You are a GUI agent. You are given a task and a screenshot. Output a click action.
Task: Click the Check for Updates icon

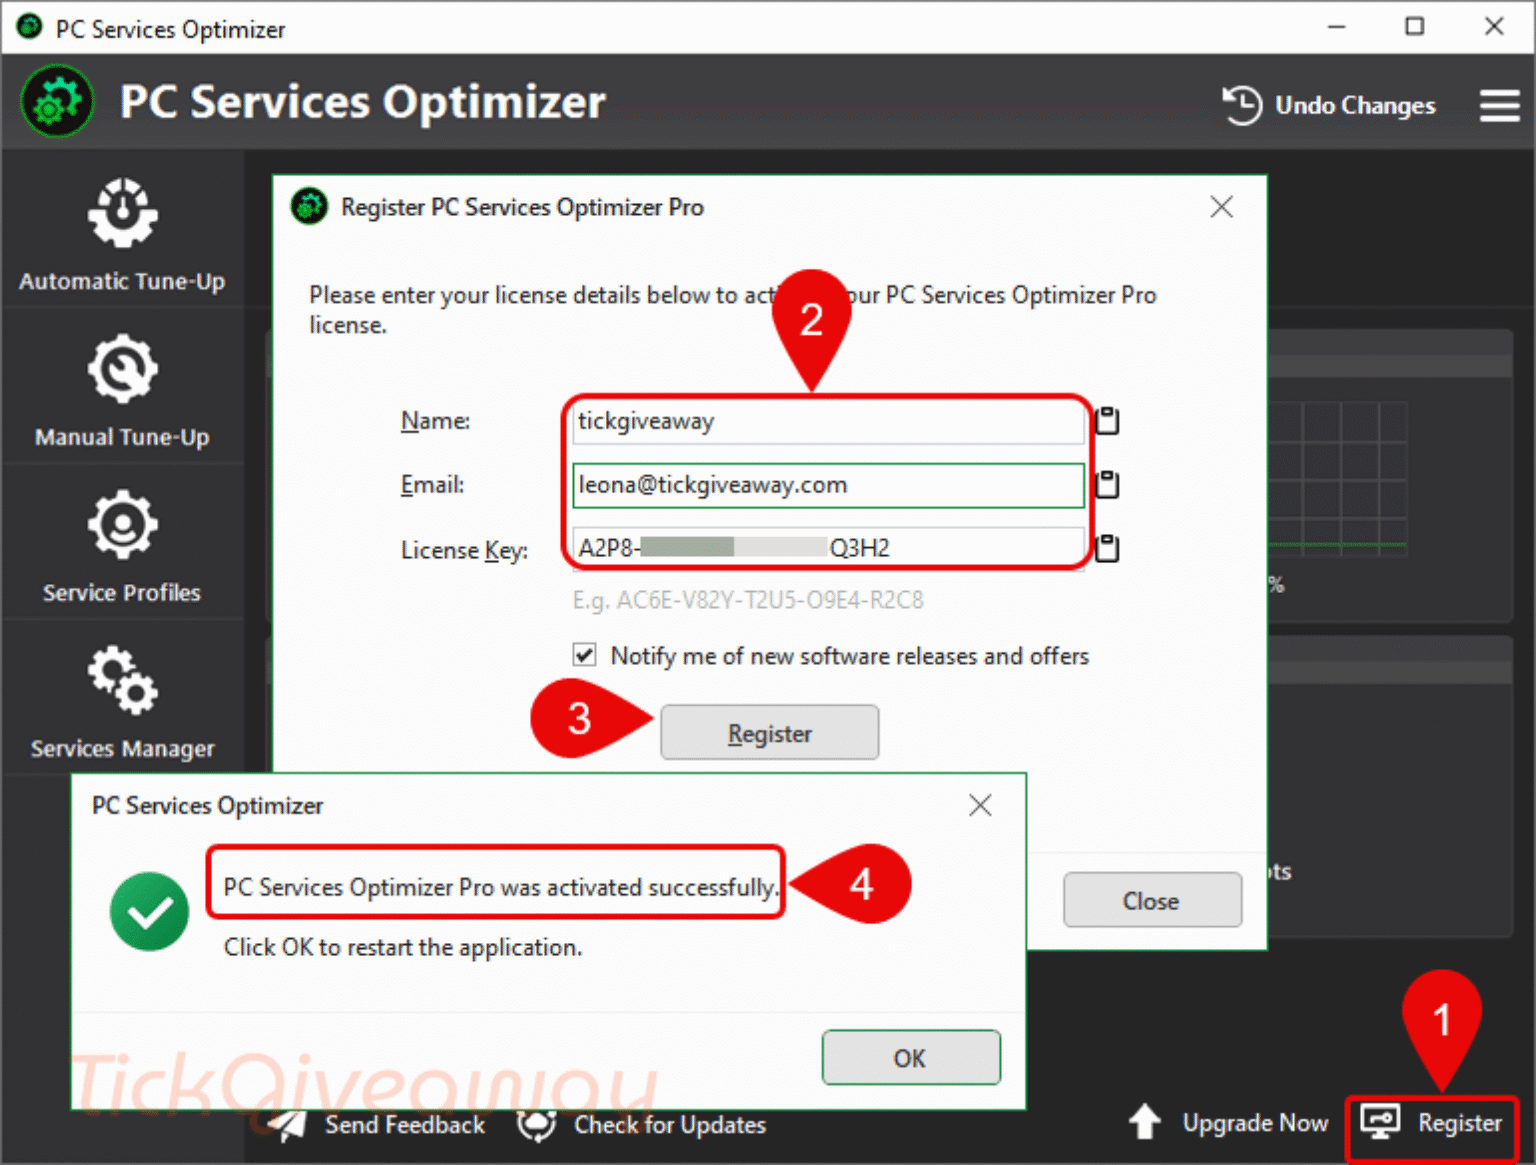536,1125
